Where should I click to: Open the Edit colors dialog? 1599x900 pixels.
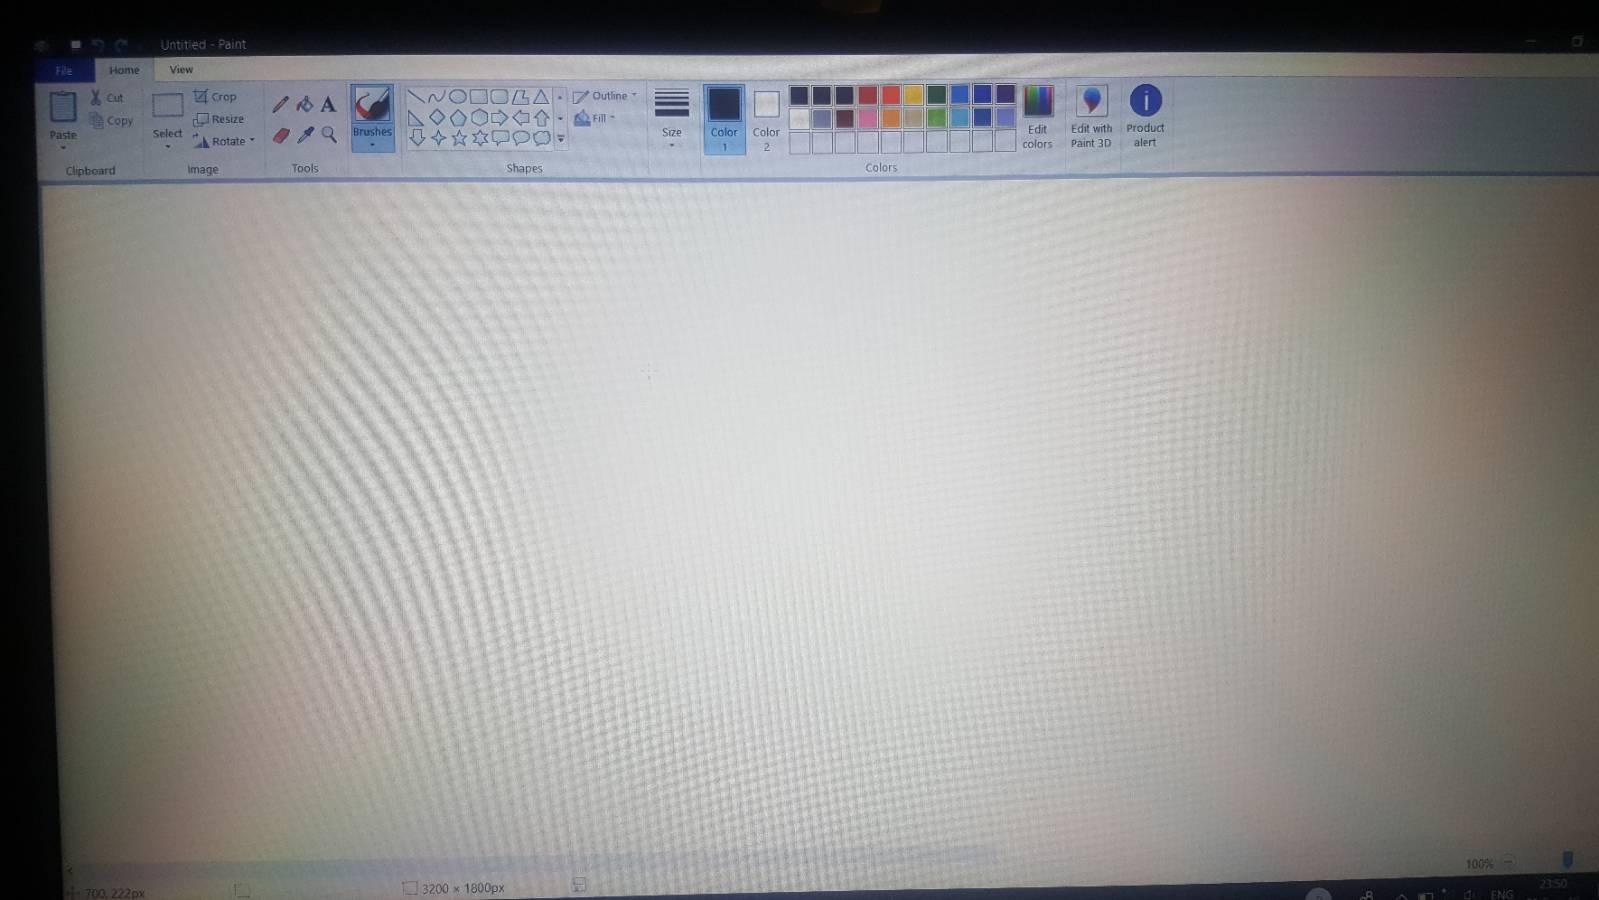pyautogui.click(x=1038, y=118)
